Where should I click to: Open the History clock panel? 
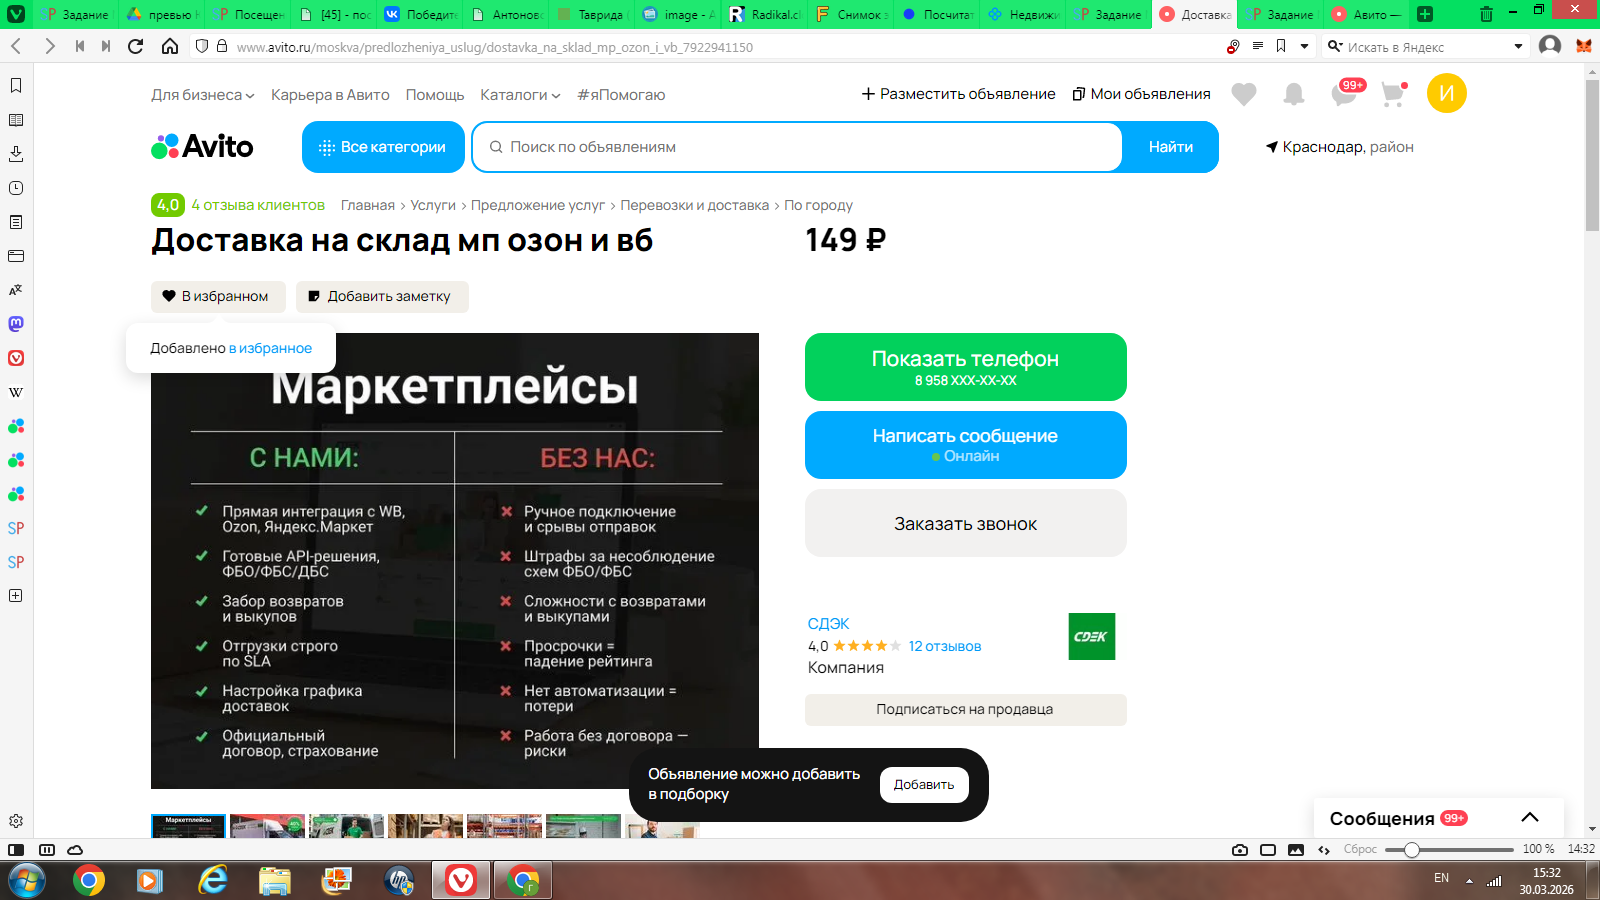[x=16, y=188]
